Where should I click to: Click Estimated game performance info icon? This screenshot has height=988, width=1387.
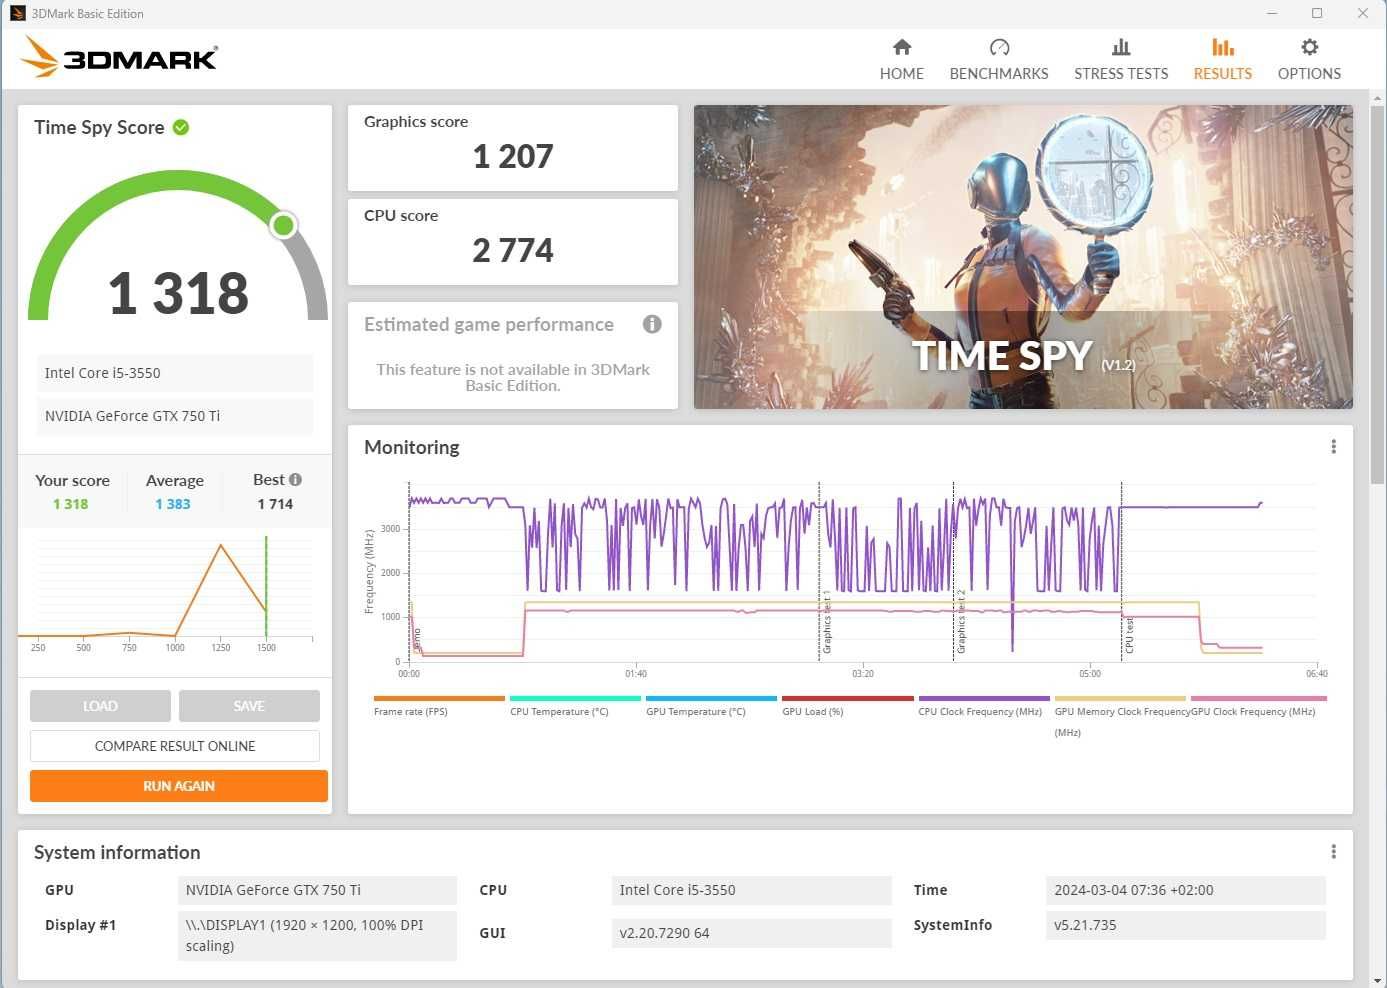pyautogui.click(x=652, y=324)
